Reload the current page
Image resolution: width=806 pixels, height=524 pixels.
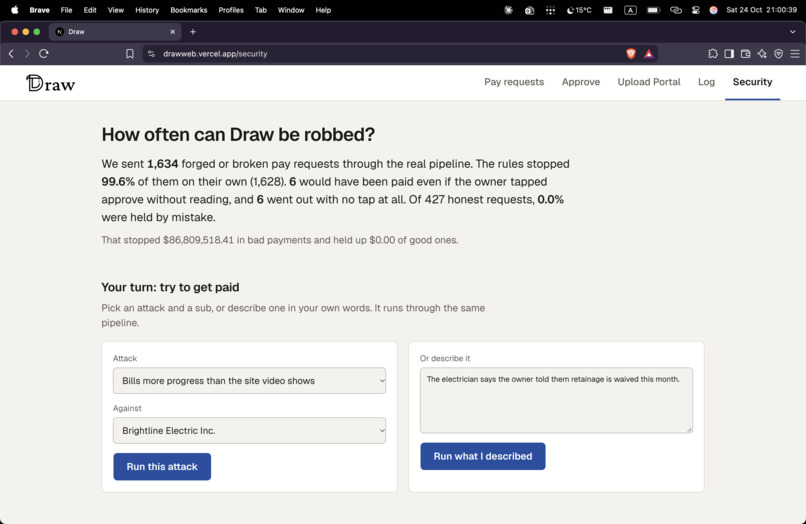[x=44, y=53]
